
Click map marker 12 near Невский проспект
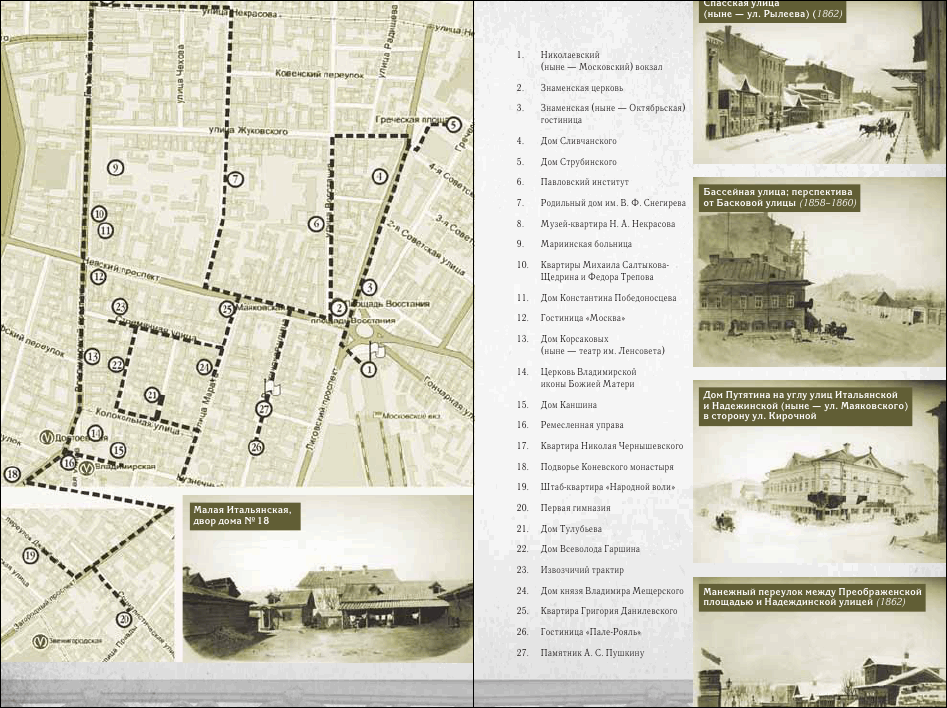(x=98, y=277)
